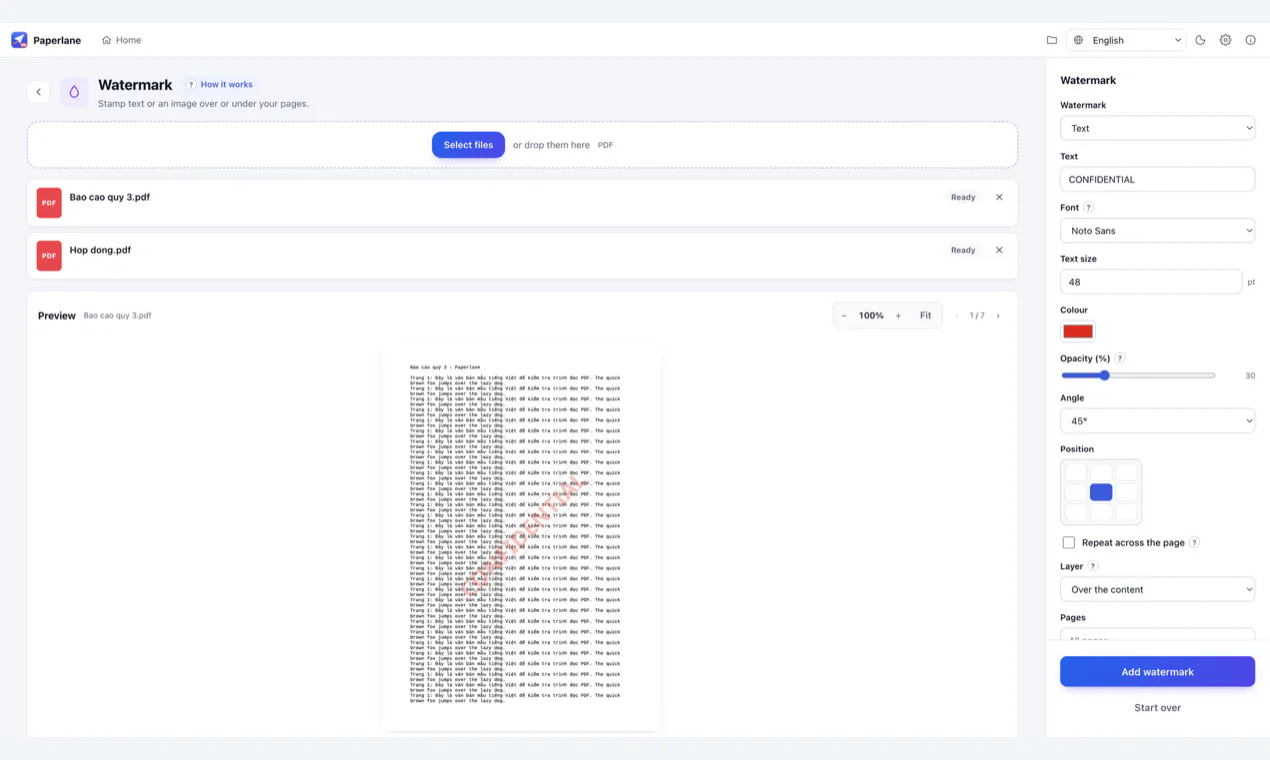The width and height of the screenshot is (1270, 760).
Task: Click the PDF icon for Hop dong.pdf
Action: (x=49, y=256)
